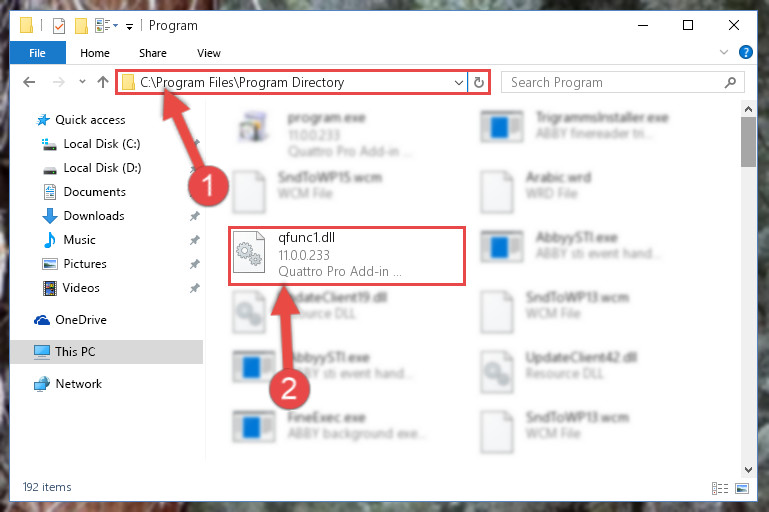Expand the ribbon with the chevron
Image resolution: width=769 pixels, height=512 pixels.
tap(723, 52)
